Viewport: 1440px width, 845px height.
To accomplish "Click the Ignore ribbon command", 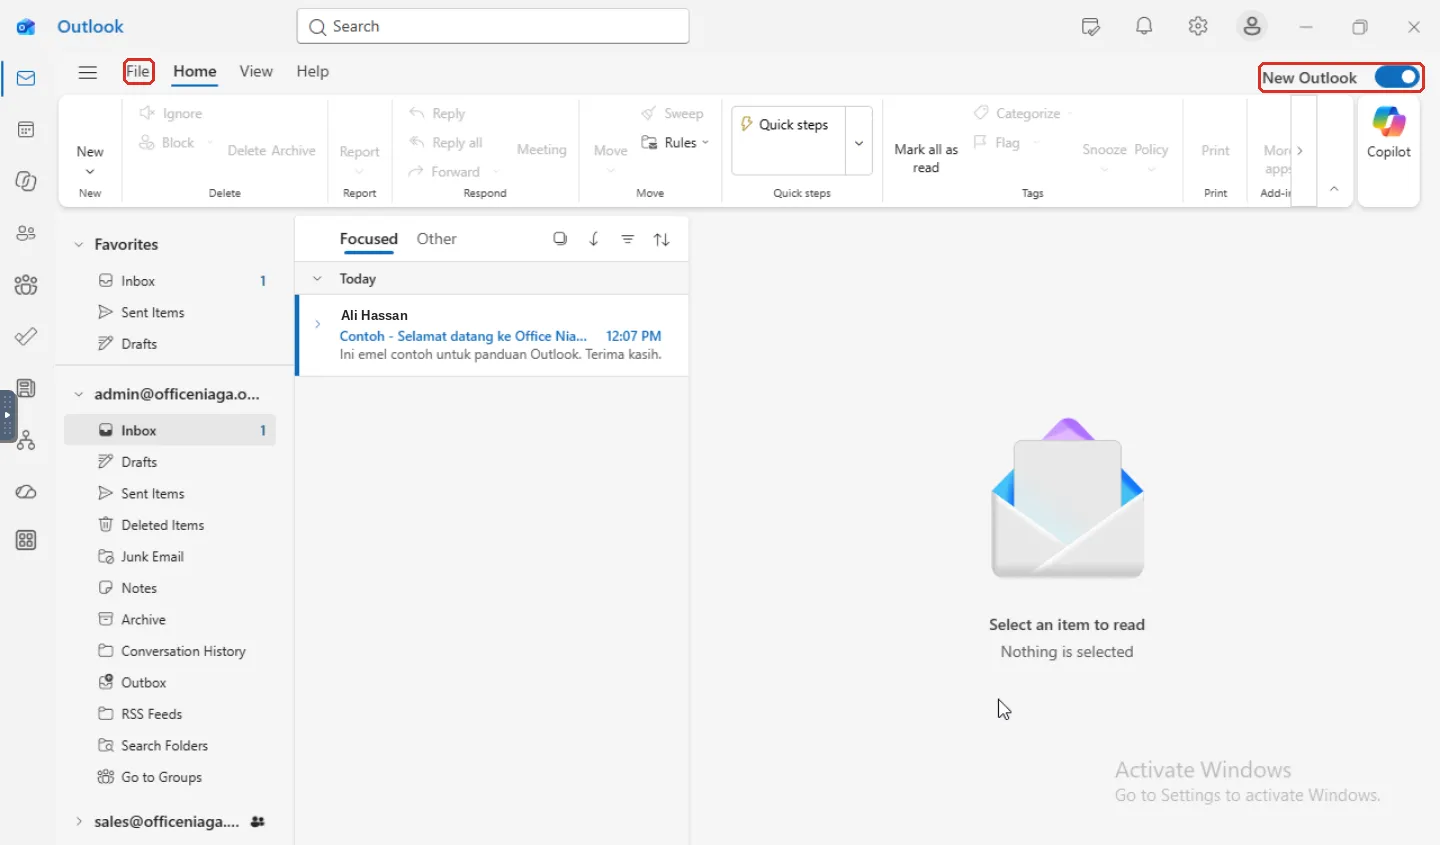I will click(x=171, y=114).
